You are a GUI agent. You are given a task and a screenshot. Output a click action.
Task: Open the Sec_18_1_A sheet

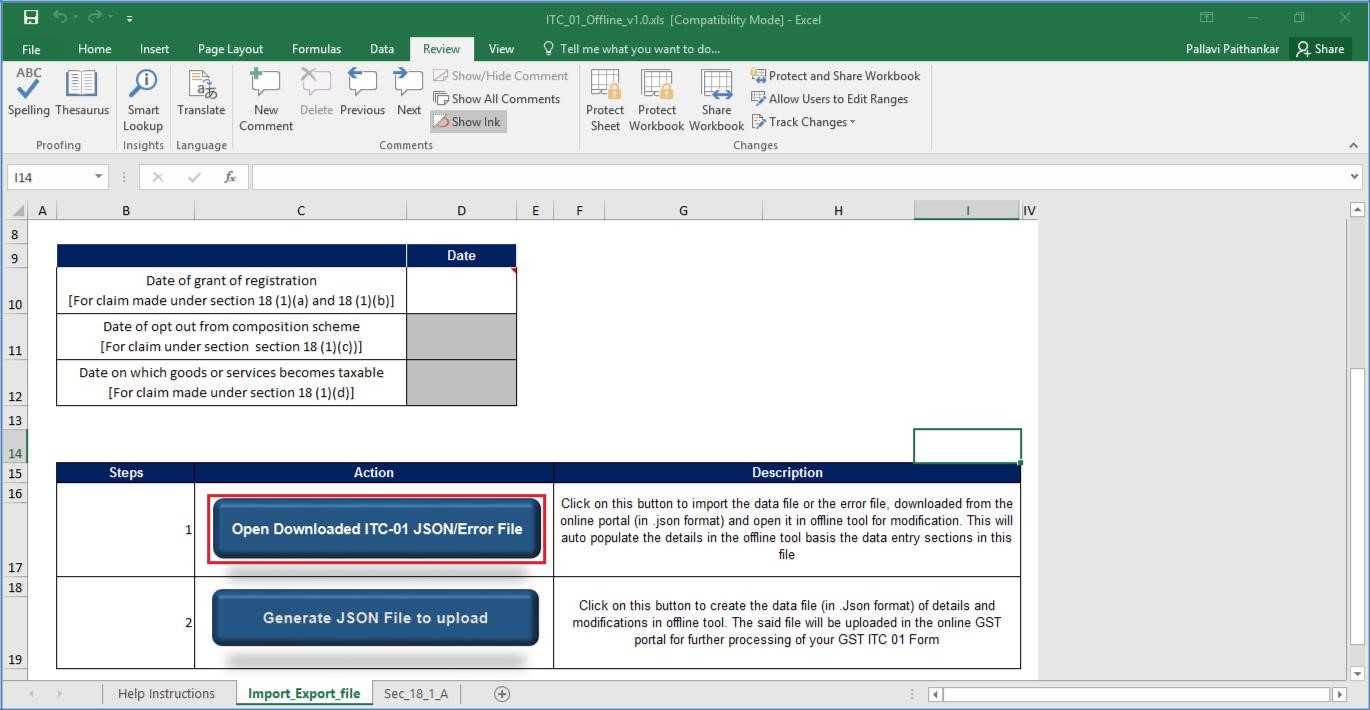(416, 693)
